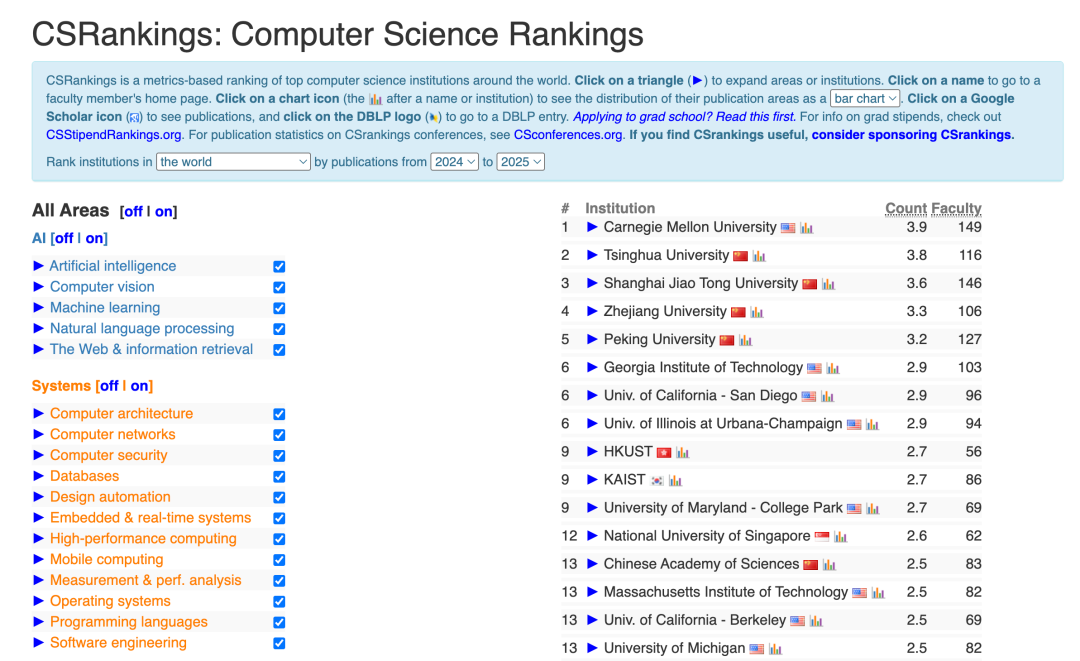Open chart icon for University of Michigan

775,649
